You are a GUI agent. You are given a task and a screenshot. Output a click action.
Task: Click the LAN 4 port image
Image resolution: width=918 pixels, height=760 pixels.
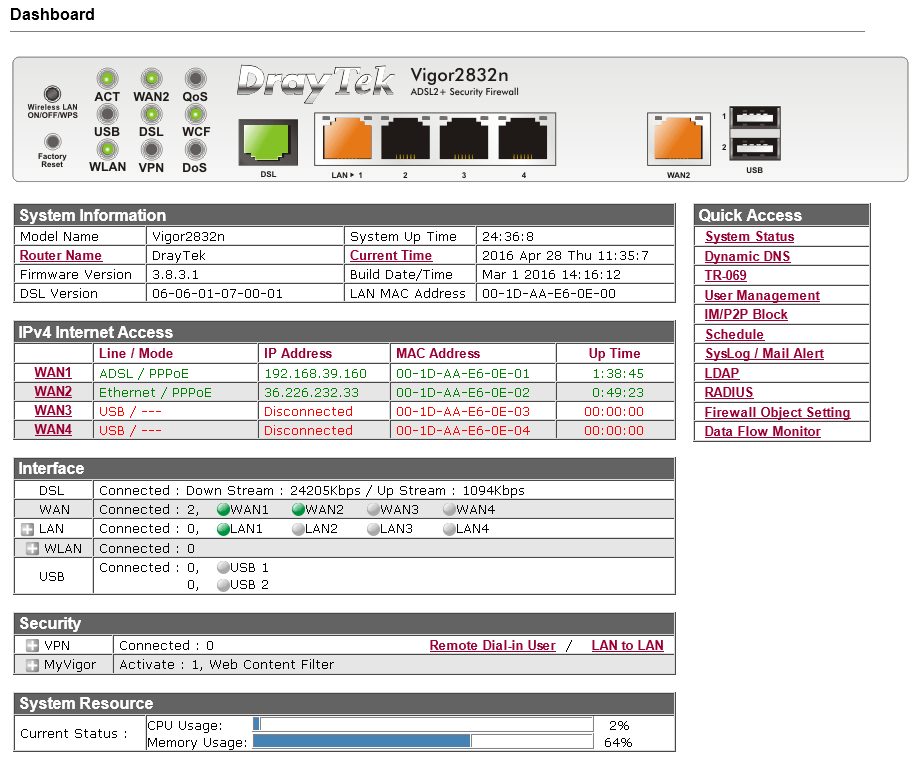point(523,138)
